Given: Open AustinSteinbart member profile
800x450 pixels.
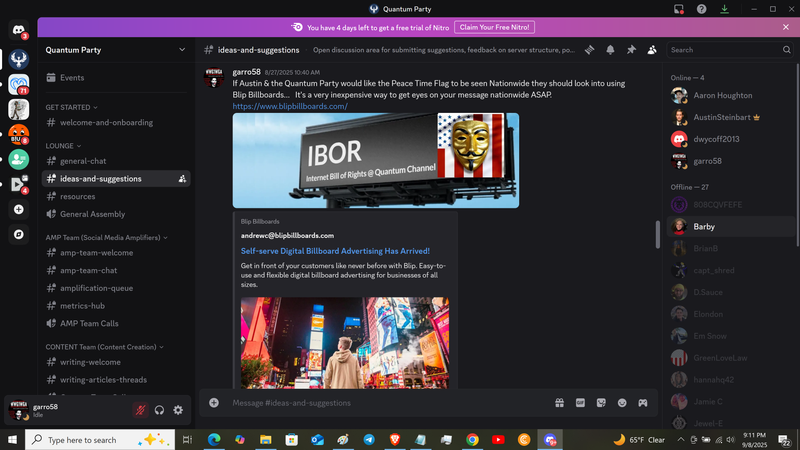Looking at the screenshot, I should click(x=731, y=117).
